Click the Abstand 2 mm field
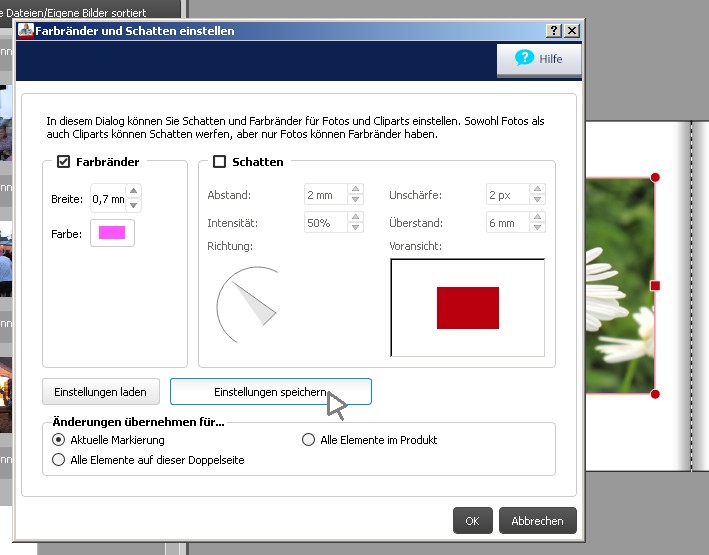This screenshot has width=709, height=555. click(326, 194)
